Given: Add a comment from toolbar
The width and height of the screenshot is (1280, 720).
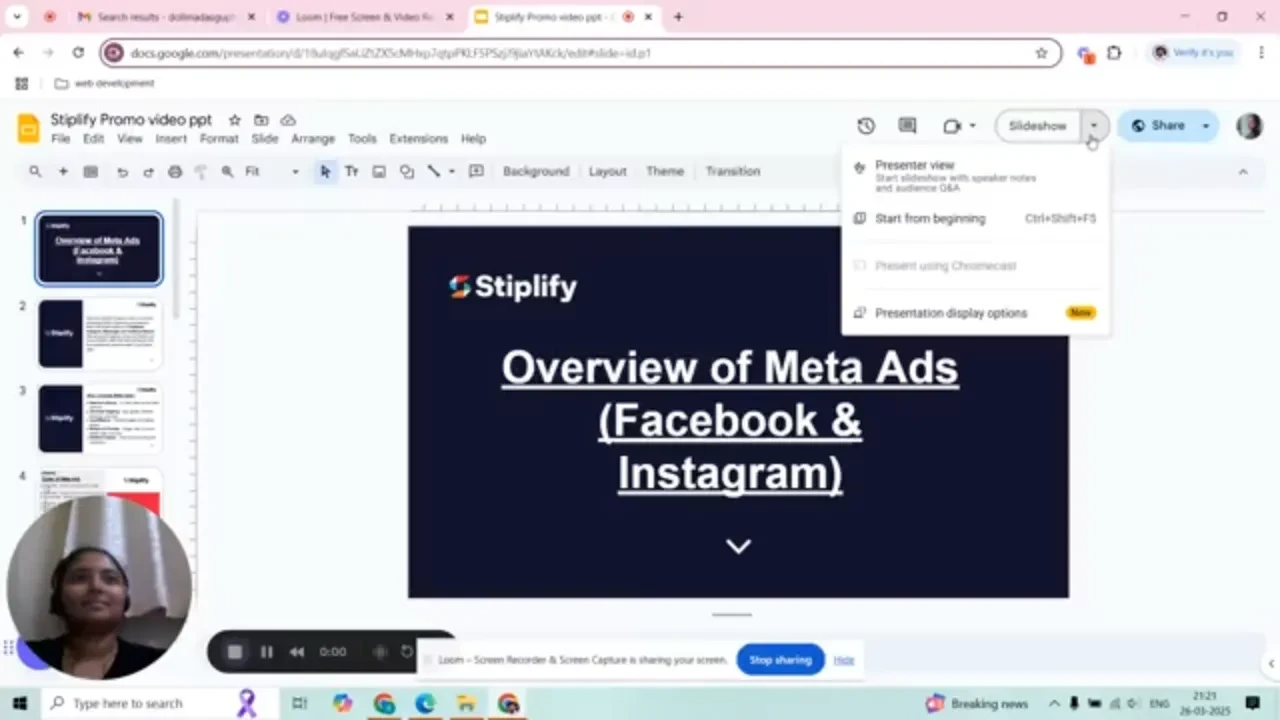Looking at the screenshot, I should [476, 172].
